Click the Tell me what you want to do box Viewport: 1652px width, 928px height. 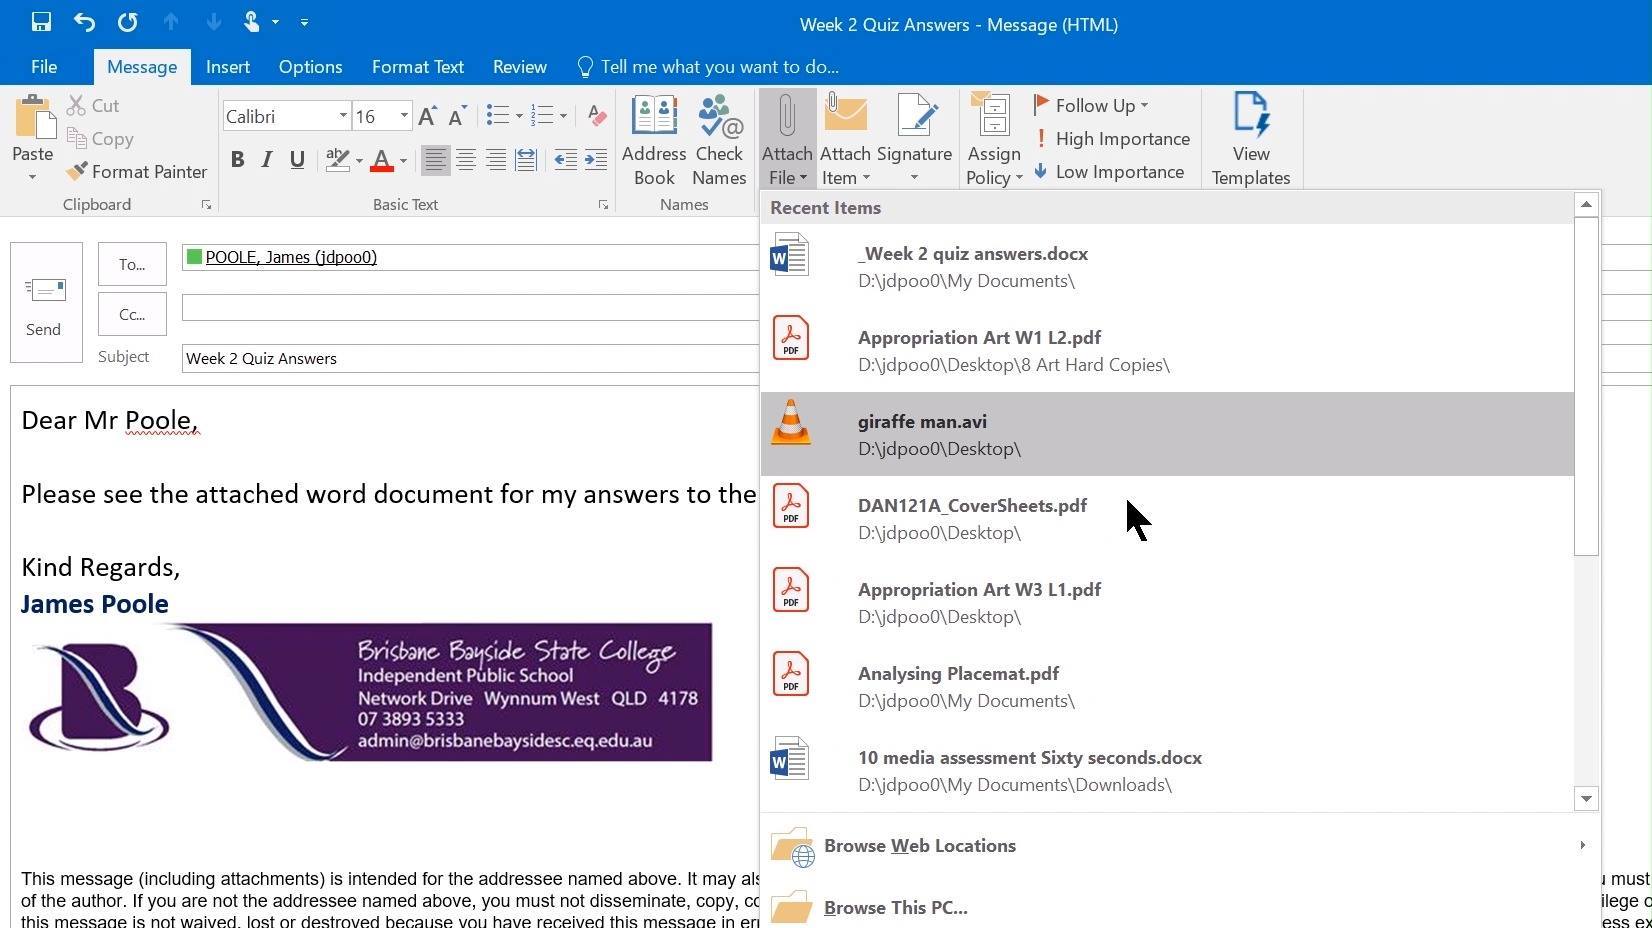point(708,67)
